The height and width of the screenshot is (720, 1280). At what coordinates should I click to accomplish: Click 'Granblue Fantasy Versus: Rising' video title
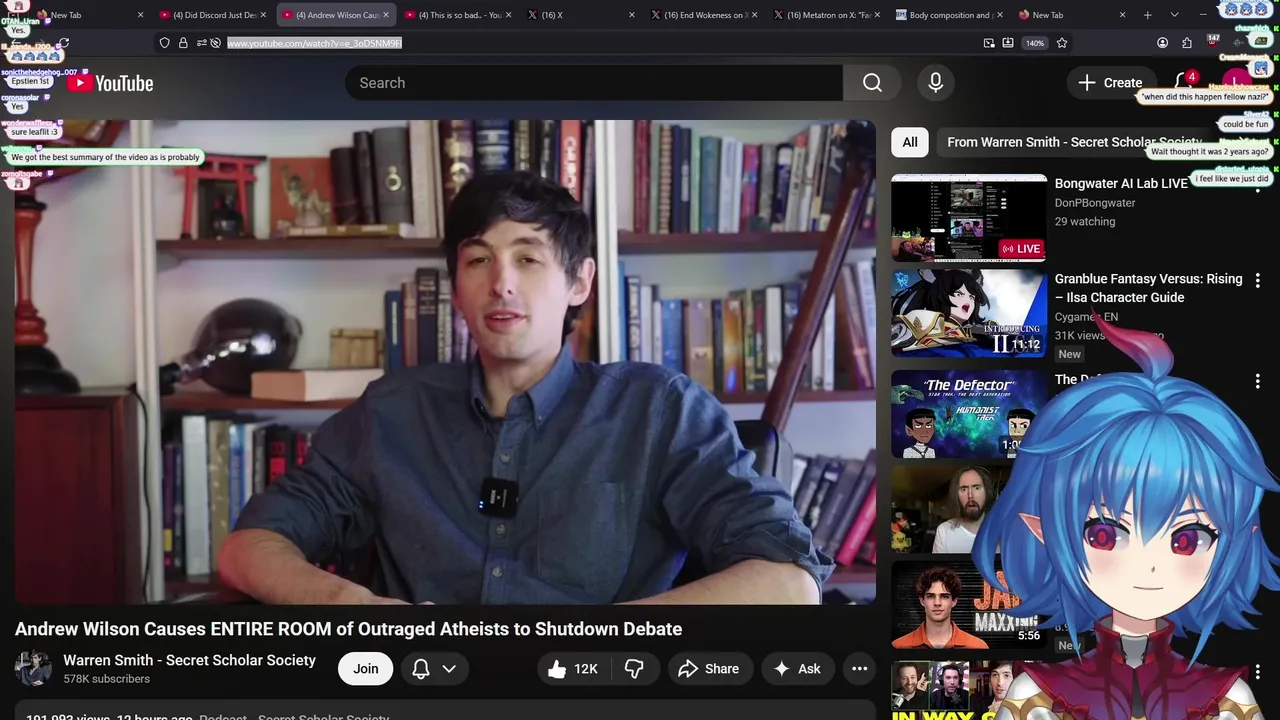coord(1149,288)
